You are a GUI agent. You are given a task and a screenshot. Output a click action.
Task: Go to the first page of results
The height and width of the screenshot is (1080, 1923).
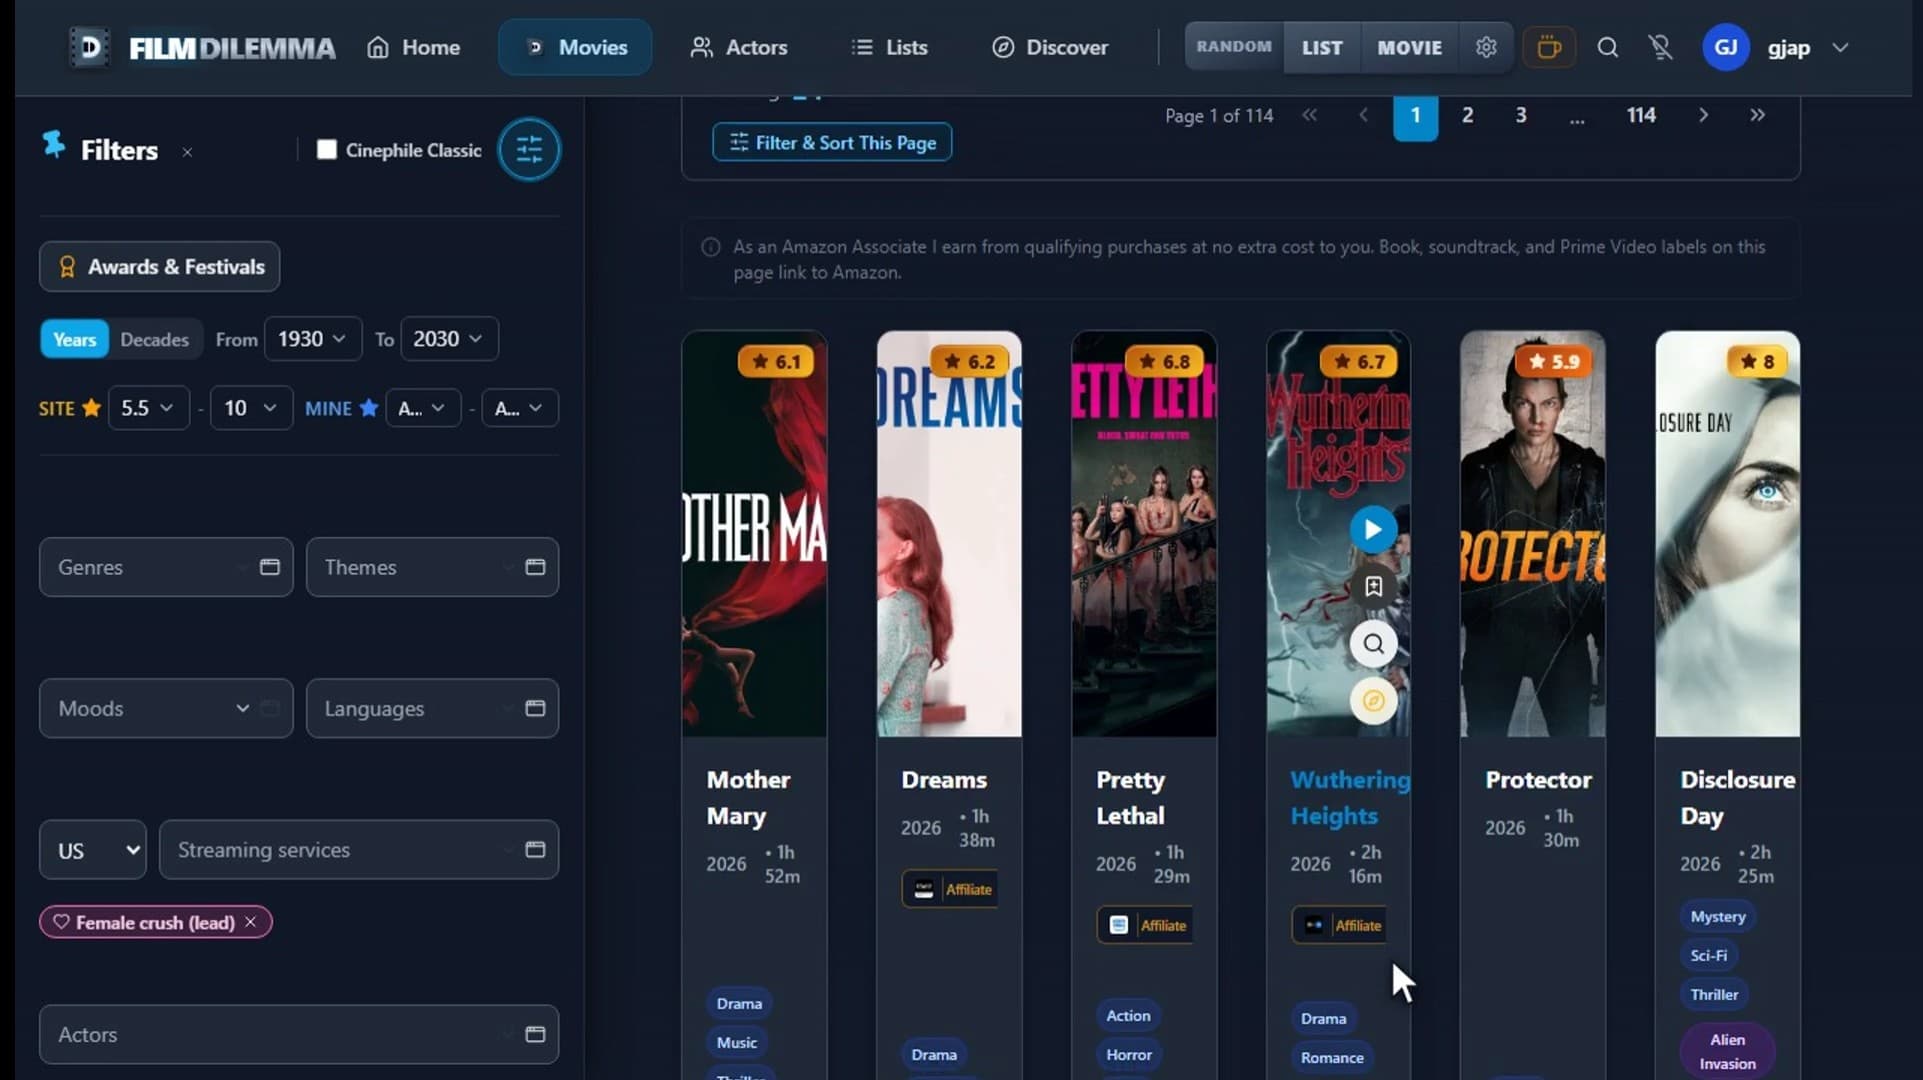(1309, 115)
